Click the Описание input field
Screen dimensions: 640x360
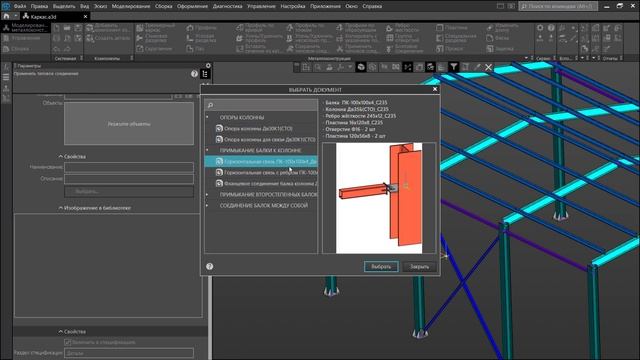pyautogui.click(x=129, y=178)
